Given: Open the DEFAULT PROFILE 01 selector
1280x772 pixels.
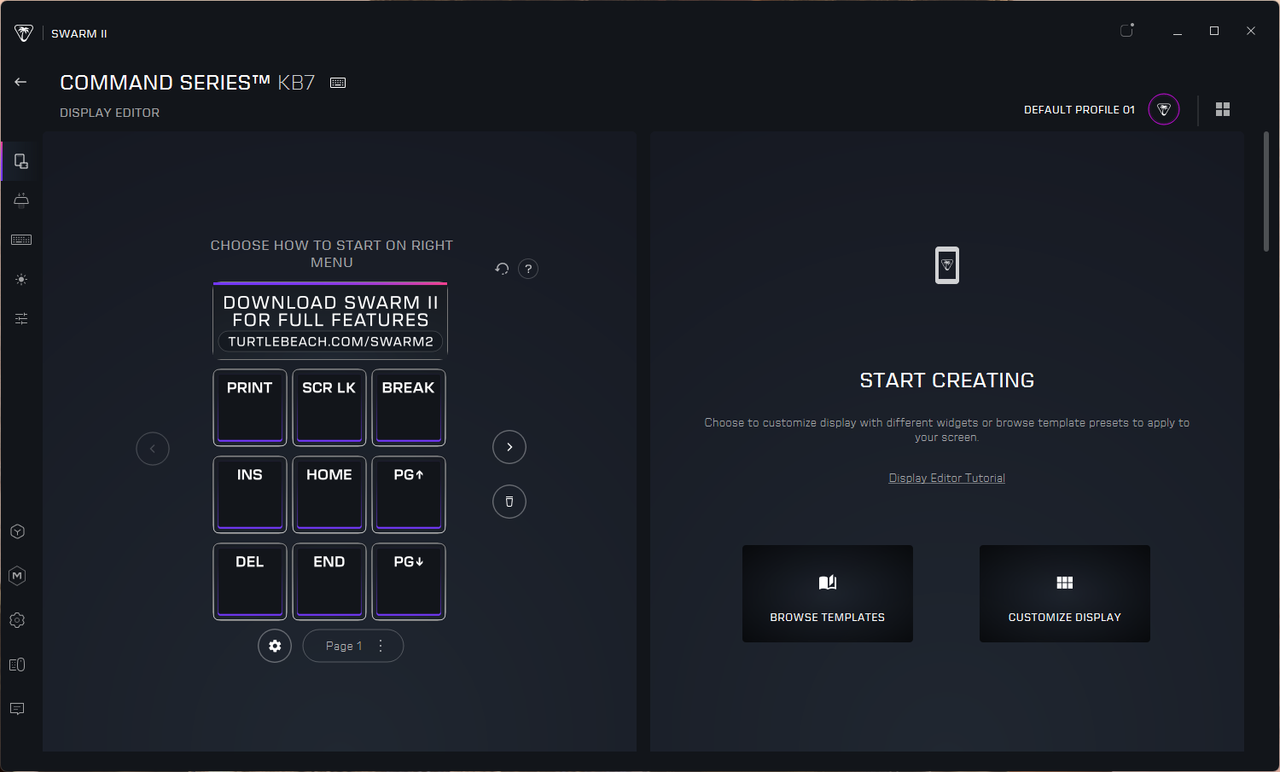Looking at the screenshot, I should [x=1079, y=110].
